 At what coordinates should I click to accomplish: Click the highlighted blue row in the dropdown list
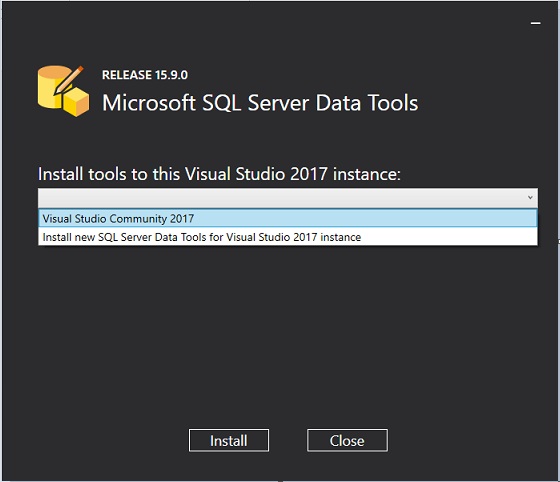[x=288, y=219]
